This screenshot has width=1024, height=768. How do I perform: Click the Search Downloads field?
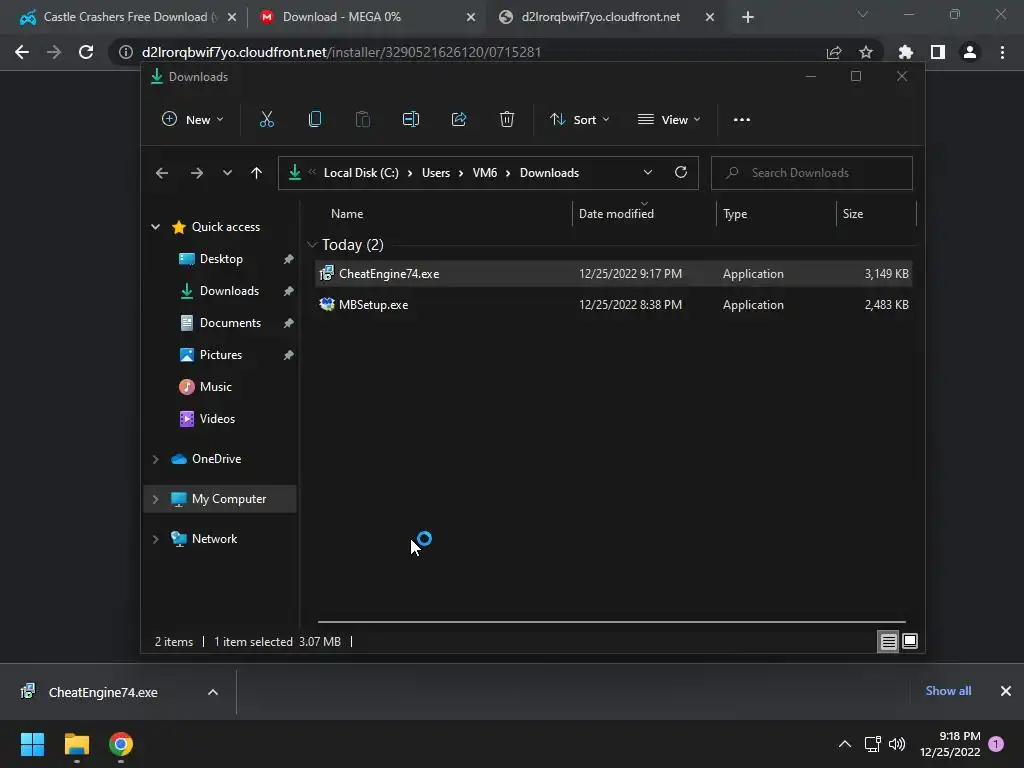click(812, 172)
